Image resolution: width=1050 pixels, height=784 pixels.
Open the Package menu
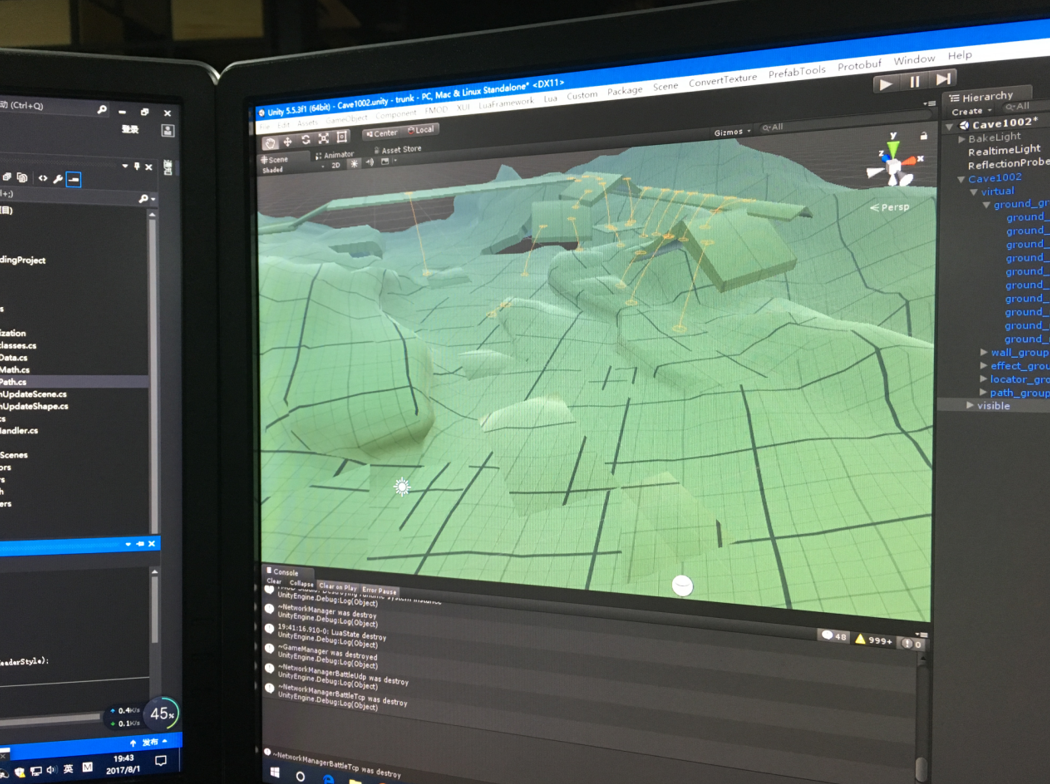(x=625, y=90)
